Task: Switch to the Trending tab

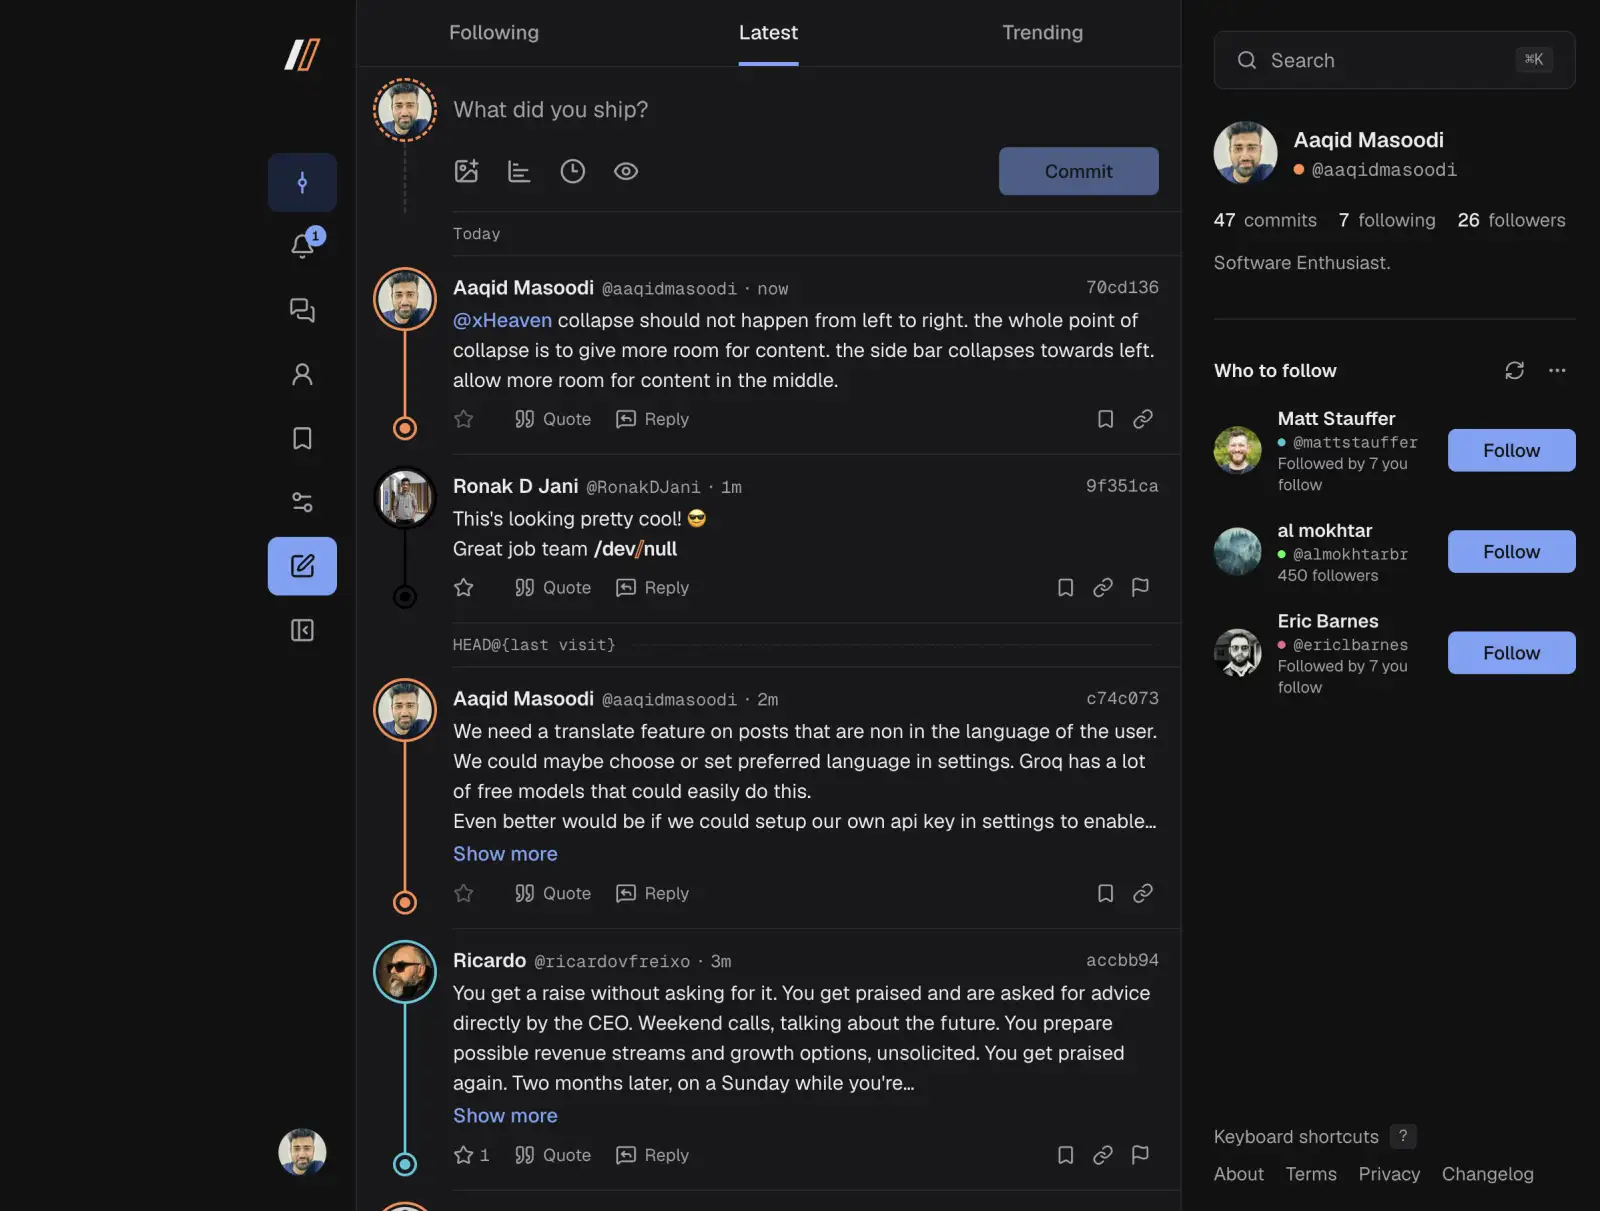Action: click(1042, 32)
